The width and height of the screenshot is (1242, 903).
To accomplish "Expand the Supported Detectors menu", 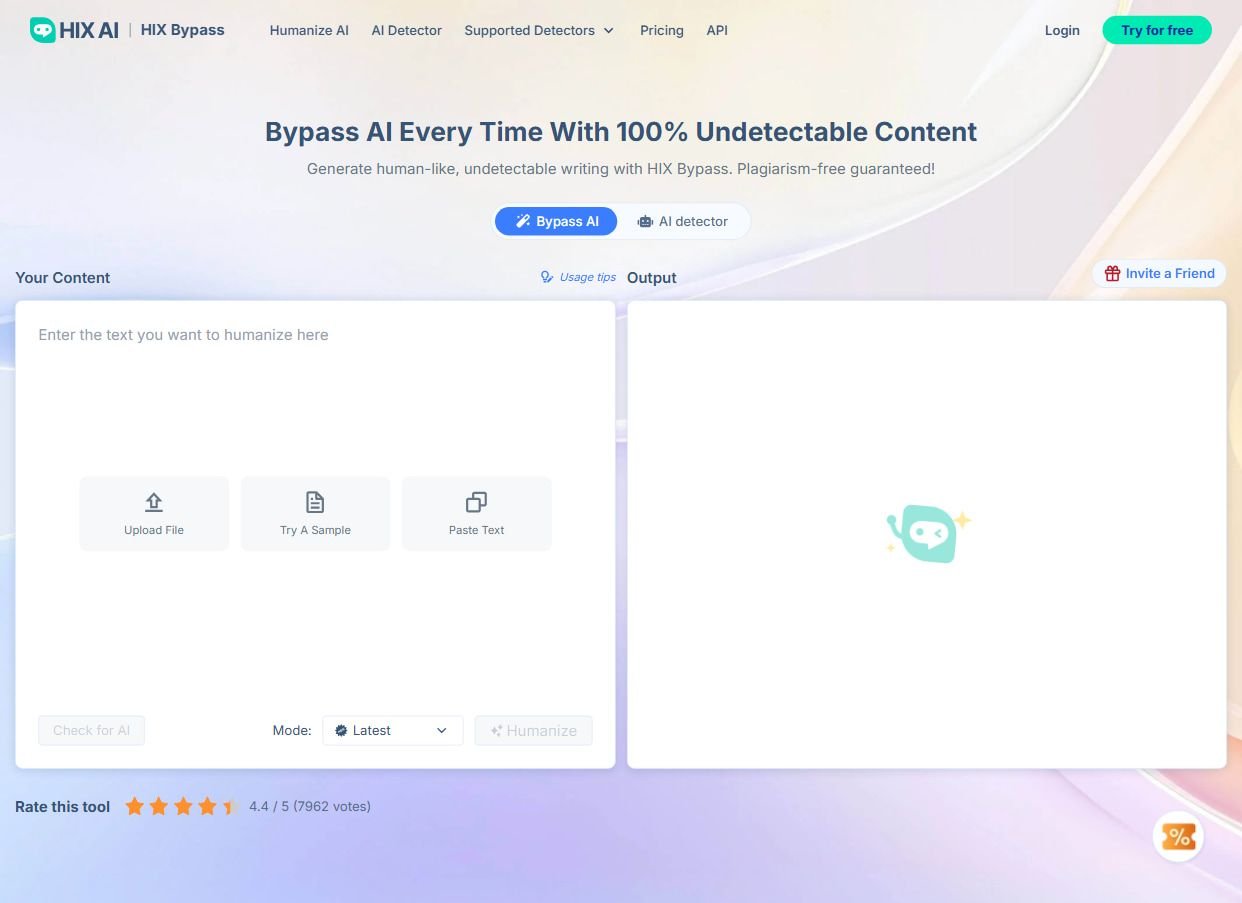I will [x=538, y=30].
